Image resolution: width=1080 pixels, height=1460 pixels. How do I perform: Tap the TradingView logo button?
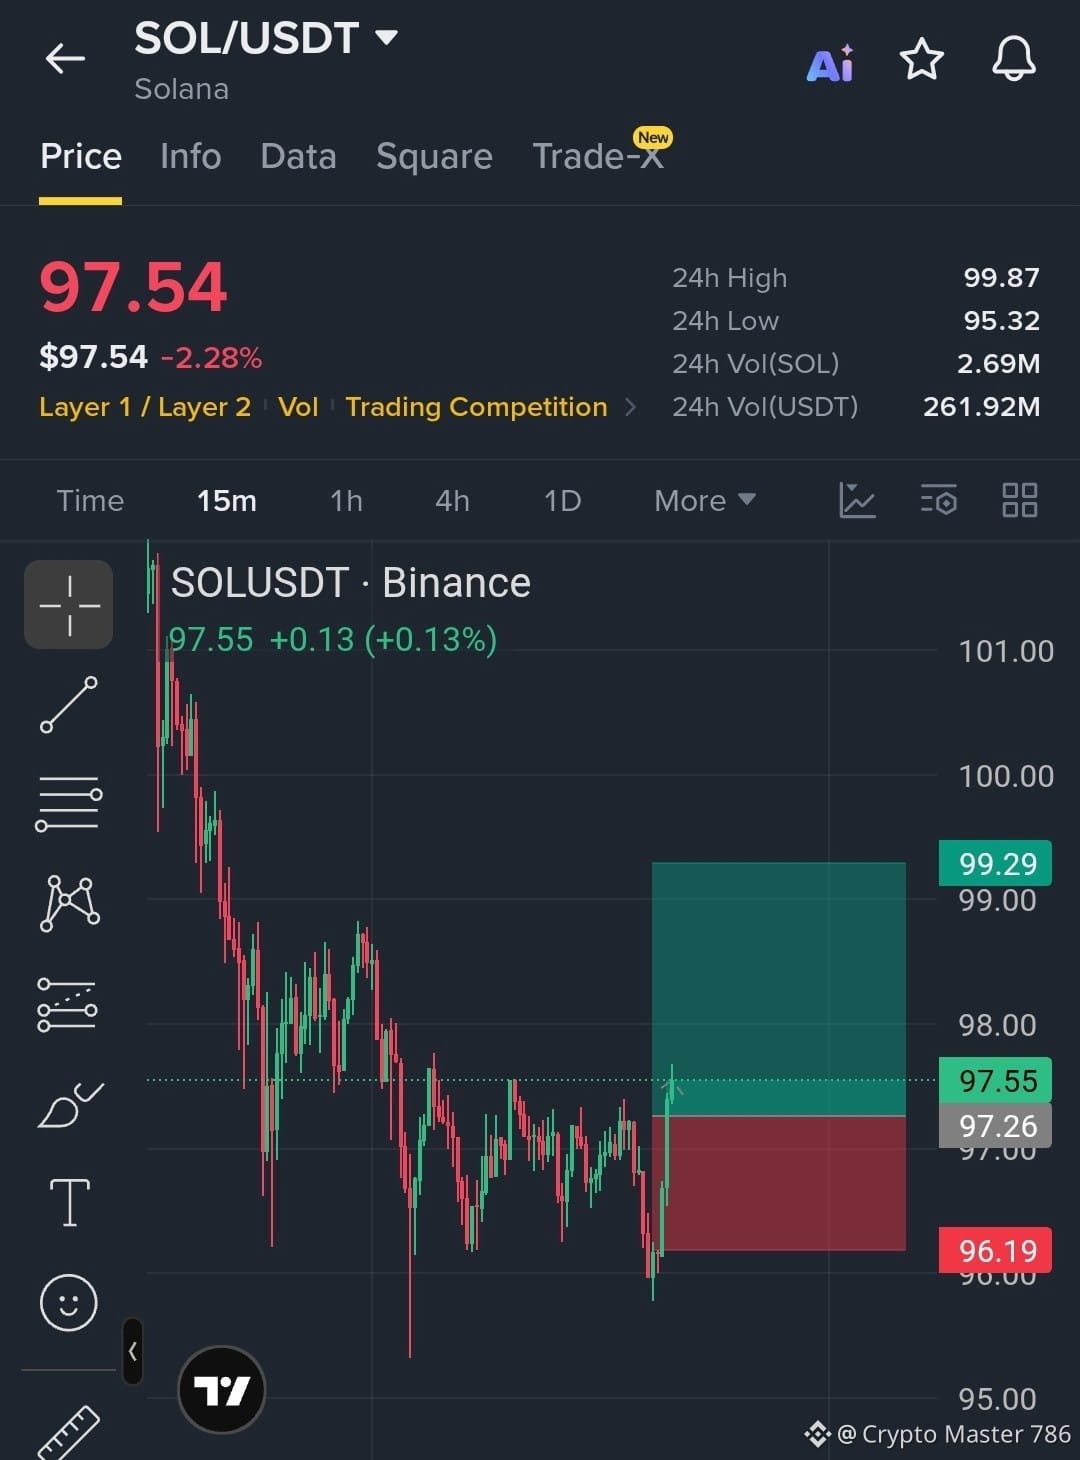[x=221, y=1390]
